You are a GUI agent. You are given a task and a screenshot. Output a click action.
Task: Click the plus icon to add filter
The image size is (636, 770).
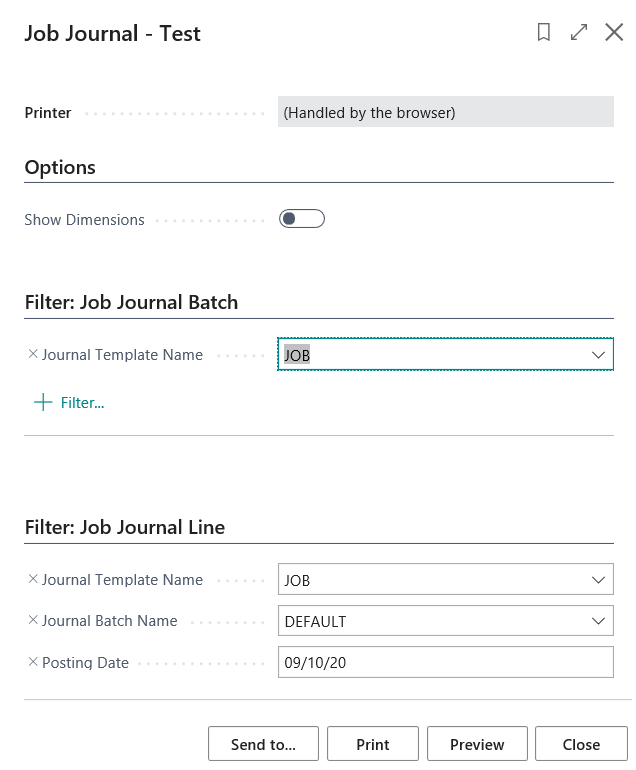42,402
